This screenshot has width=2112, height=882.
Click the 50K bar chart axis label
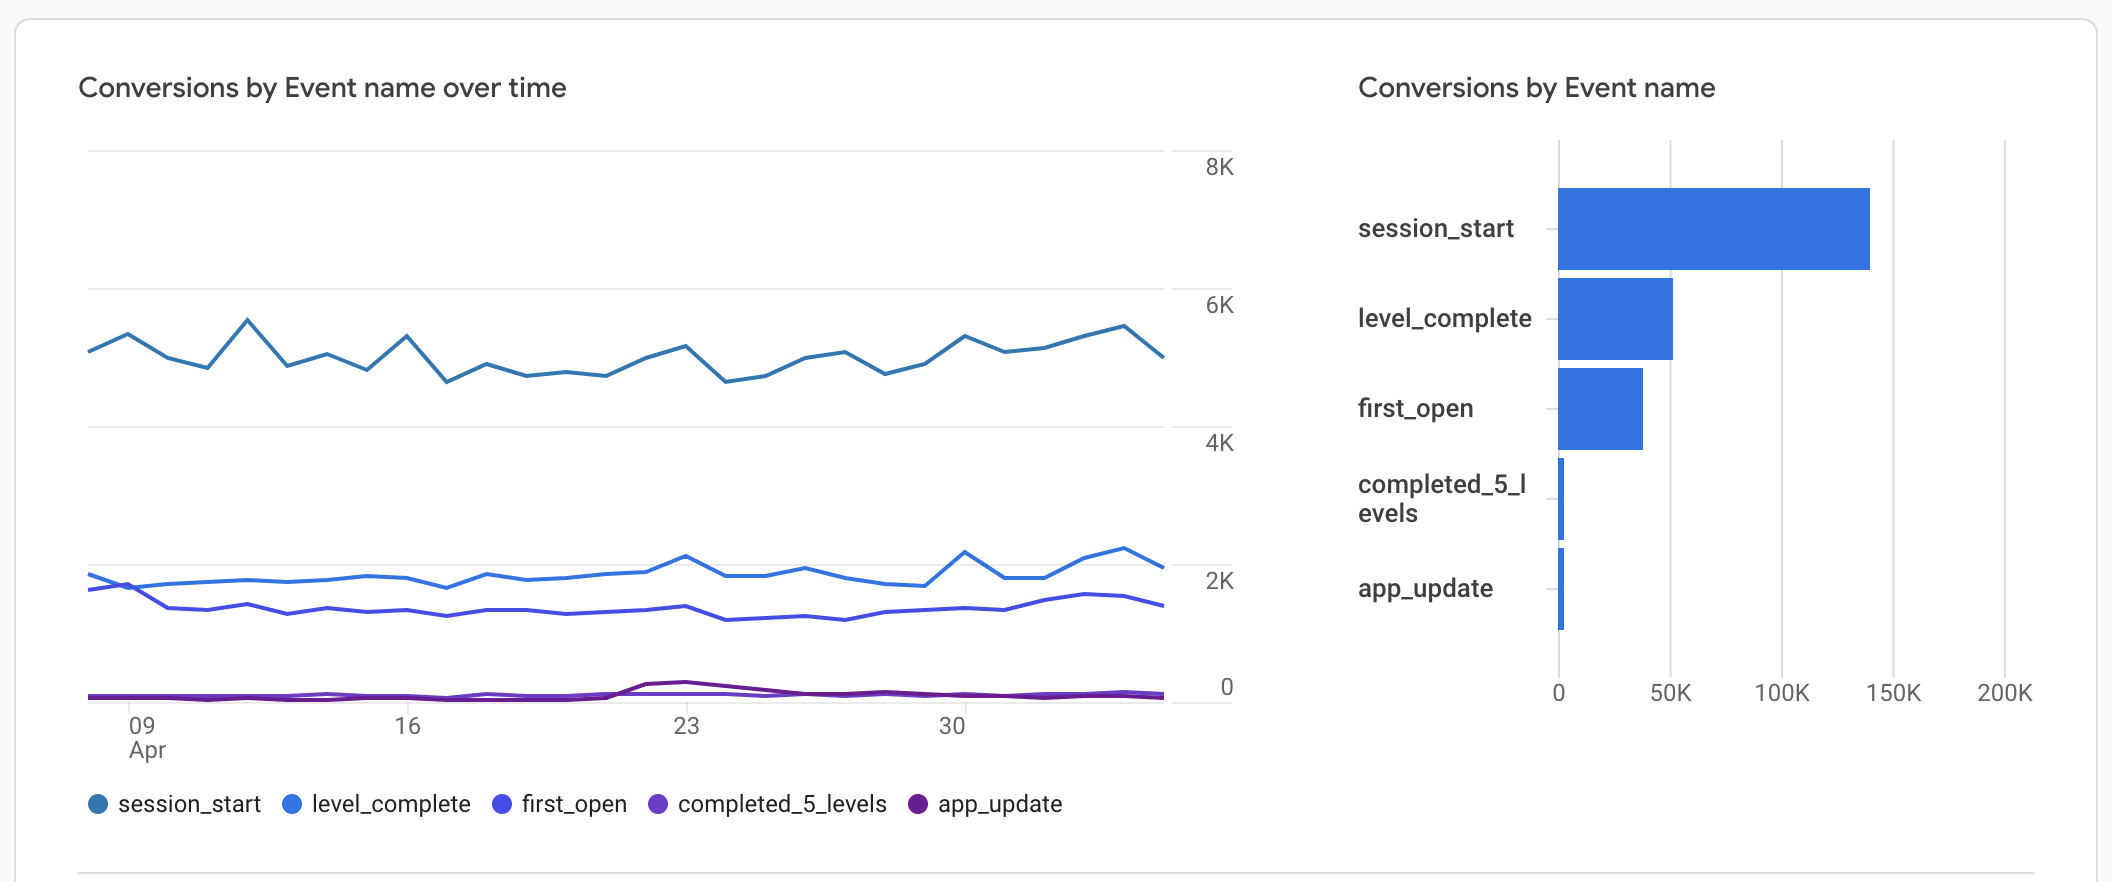coord(1671,693)
